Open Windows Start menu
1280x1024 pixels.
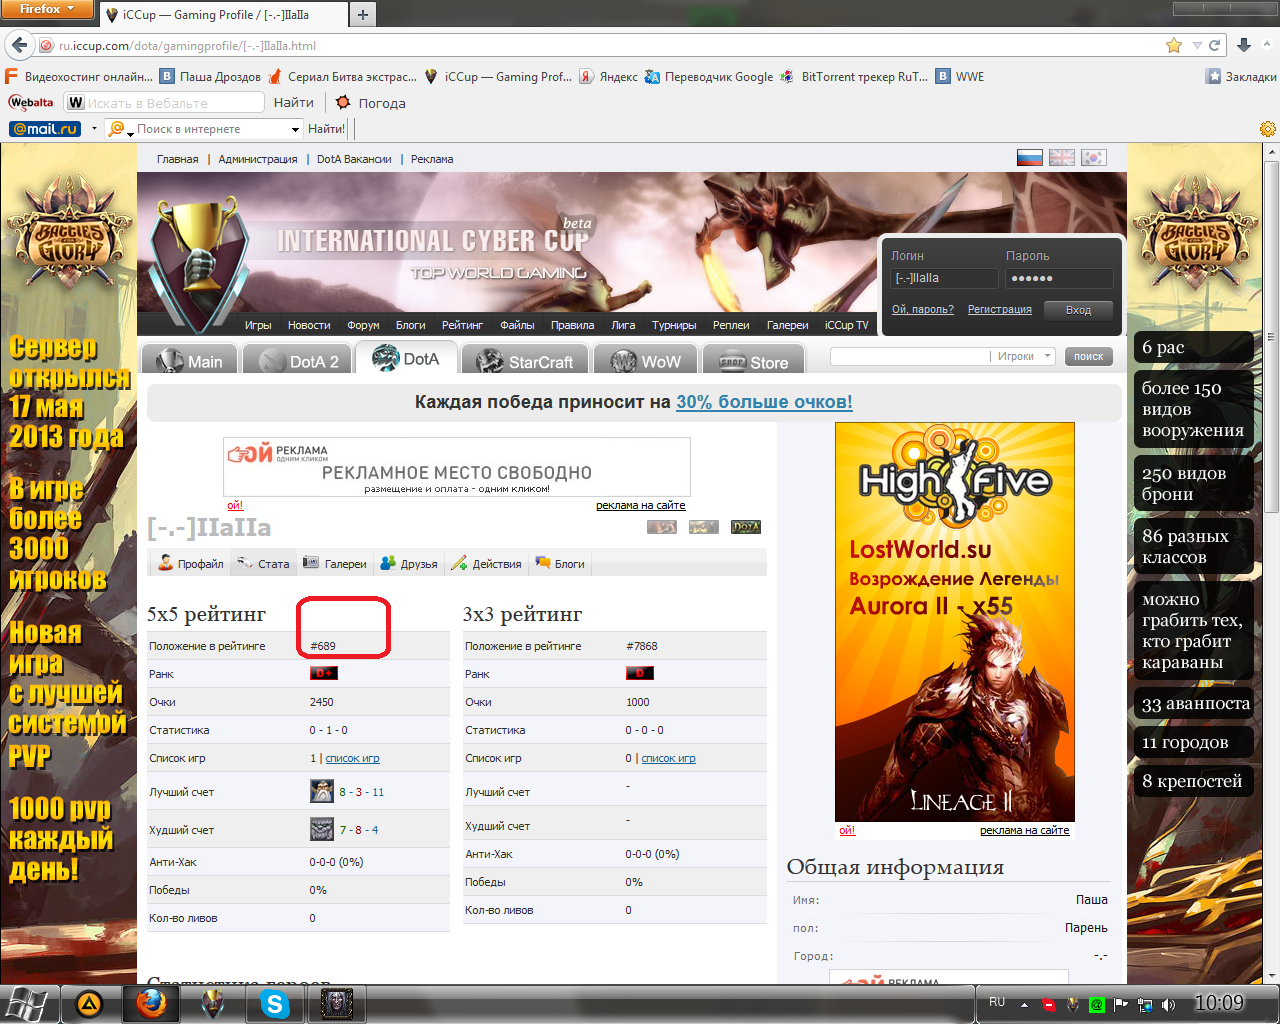coord(28,1003)
